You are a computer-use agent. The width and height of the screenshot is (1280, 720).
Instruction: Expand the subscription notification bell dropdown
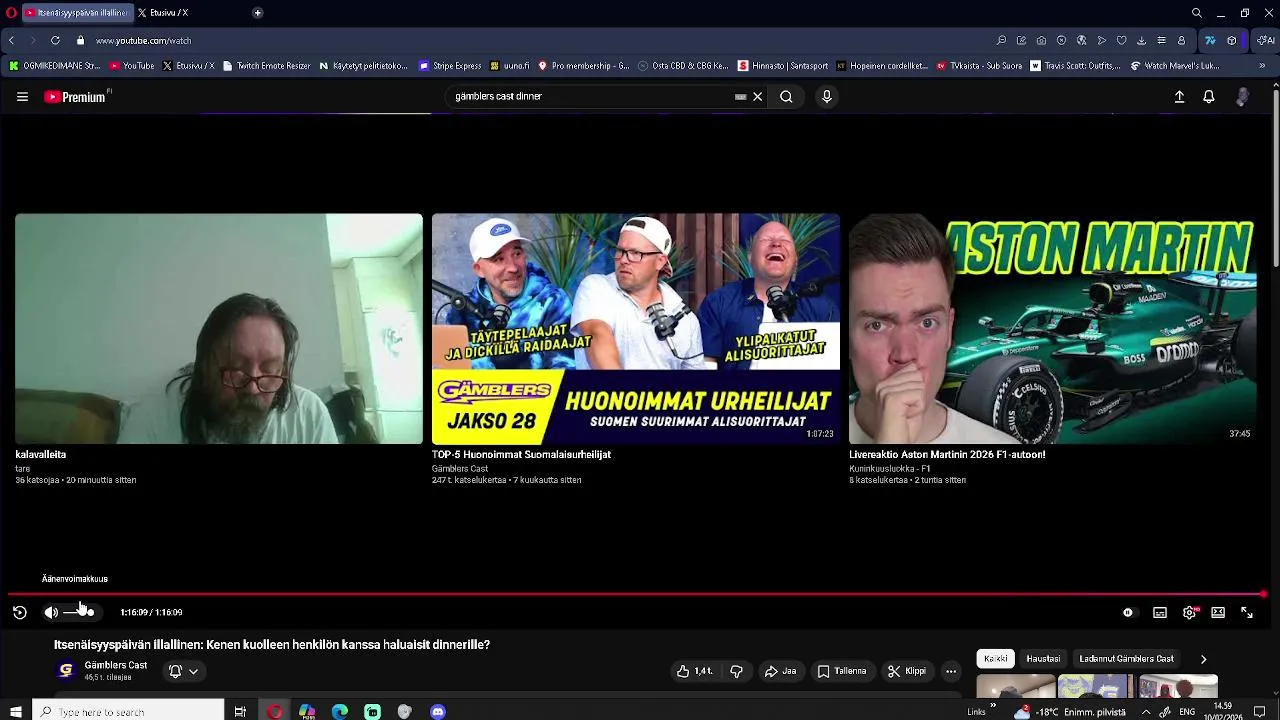(183, 671)
